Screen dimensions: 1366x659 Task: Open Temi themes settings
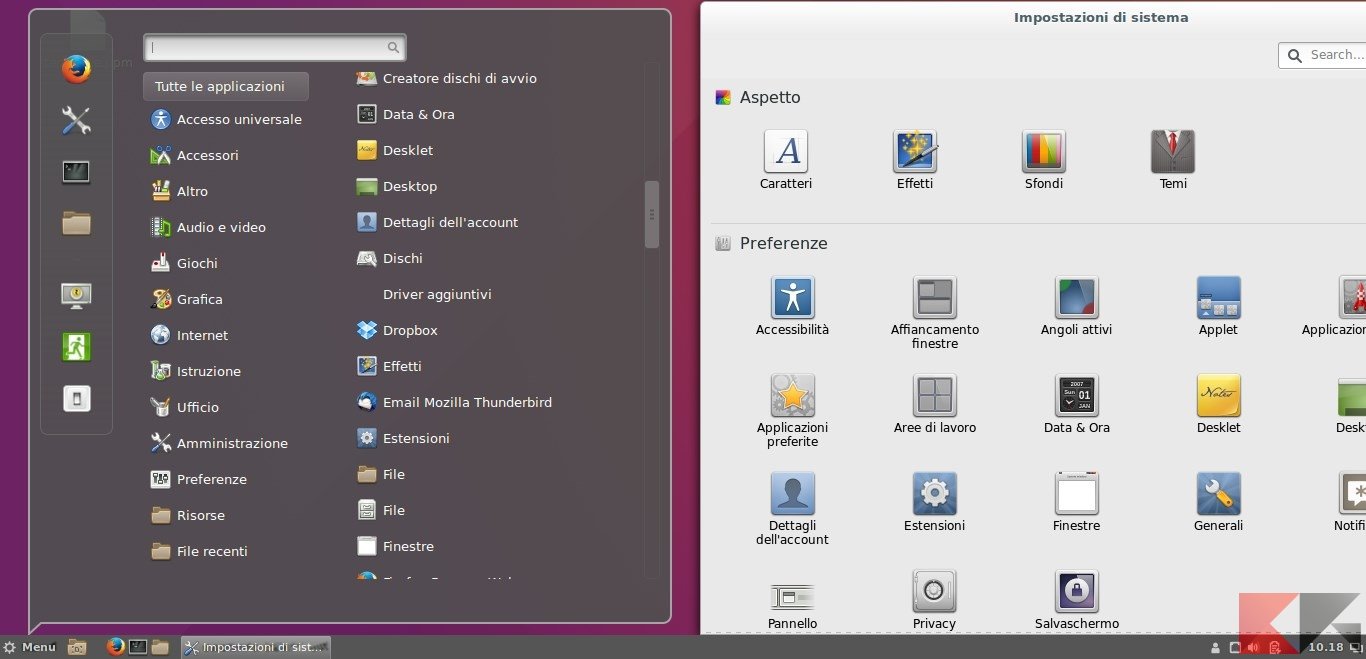[1173, 160]
